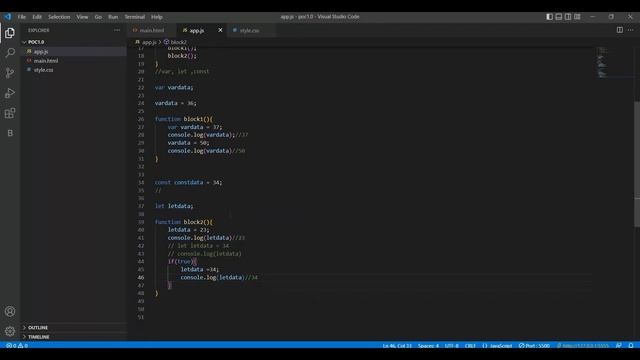Image resolution: width=640 pixels, height=360 pixels.
Task: Open the Extensions view
Action: [x=10, y=113]
